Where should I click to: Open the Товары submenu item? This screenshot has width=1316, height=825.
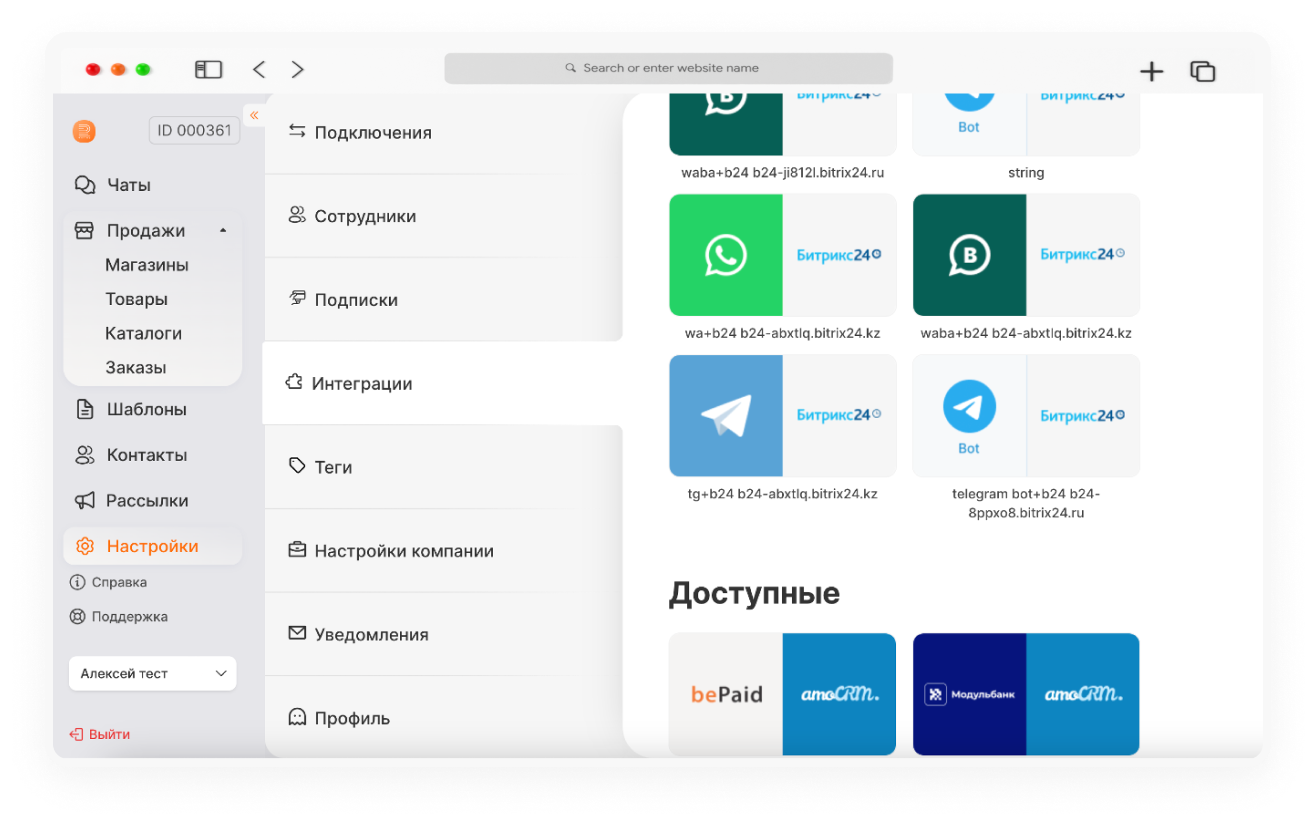pos(136,299)
